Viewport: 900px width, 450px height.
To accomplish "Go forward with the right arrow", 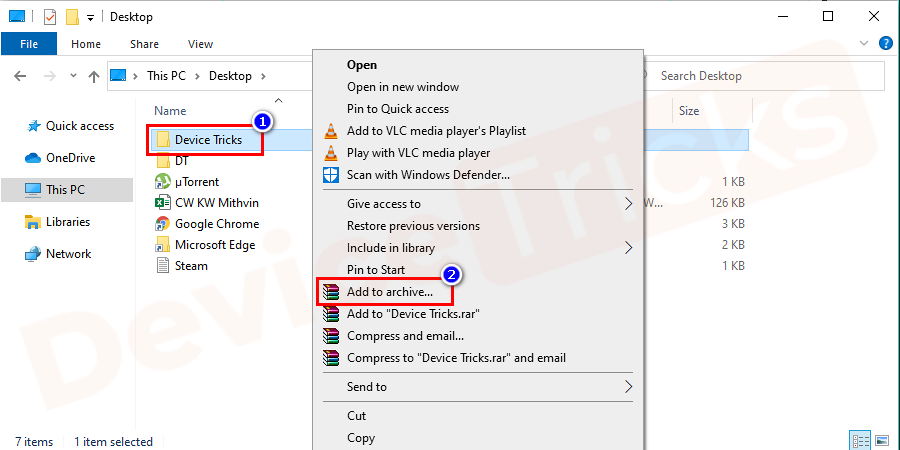I will point(50,76).
